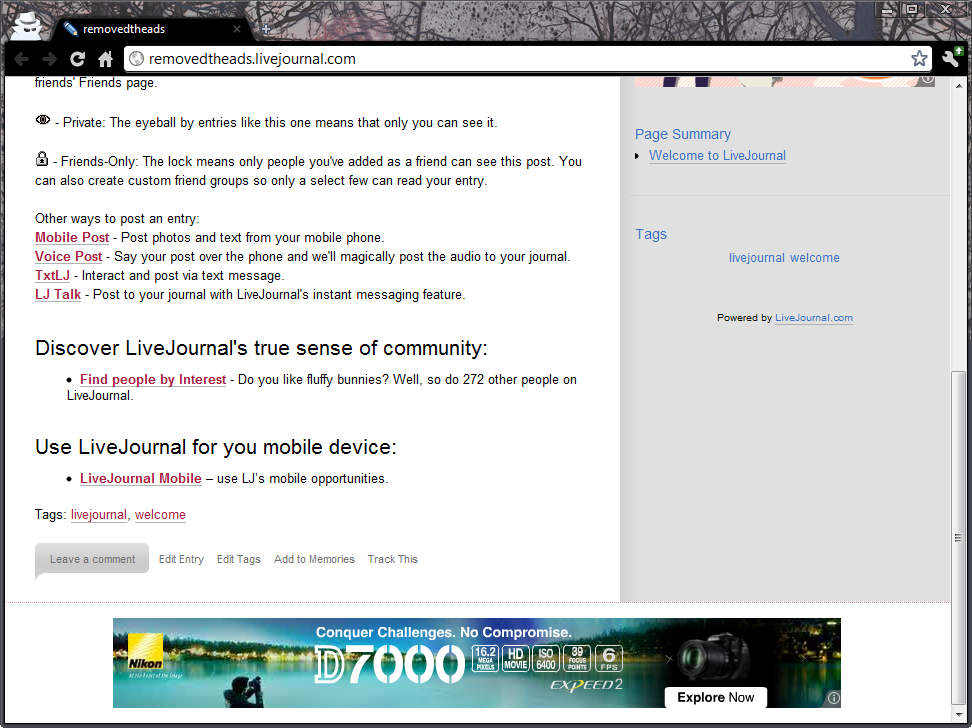The width and height of the screenshot is (972, 728).
Task: Click the Tags sidebar heading
Action: [x=651, y=234]
